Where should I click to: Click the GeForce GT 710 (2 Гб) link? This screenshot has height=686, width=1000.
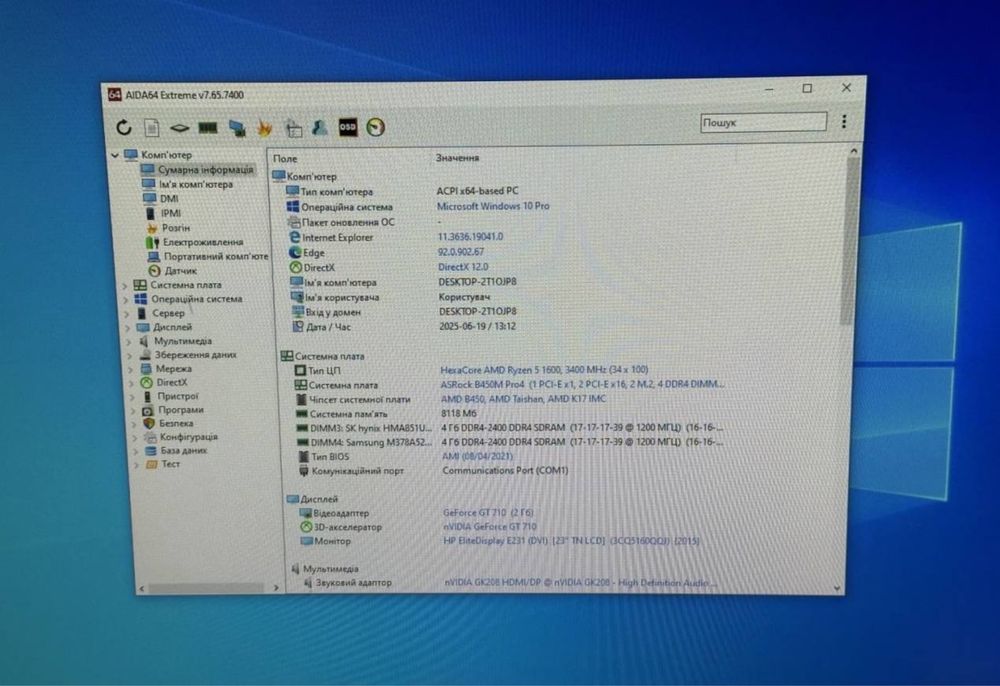pos(489,513)
